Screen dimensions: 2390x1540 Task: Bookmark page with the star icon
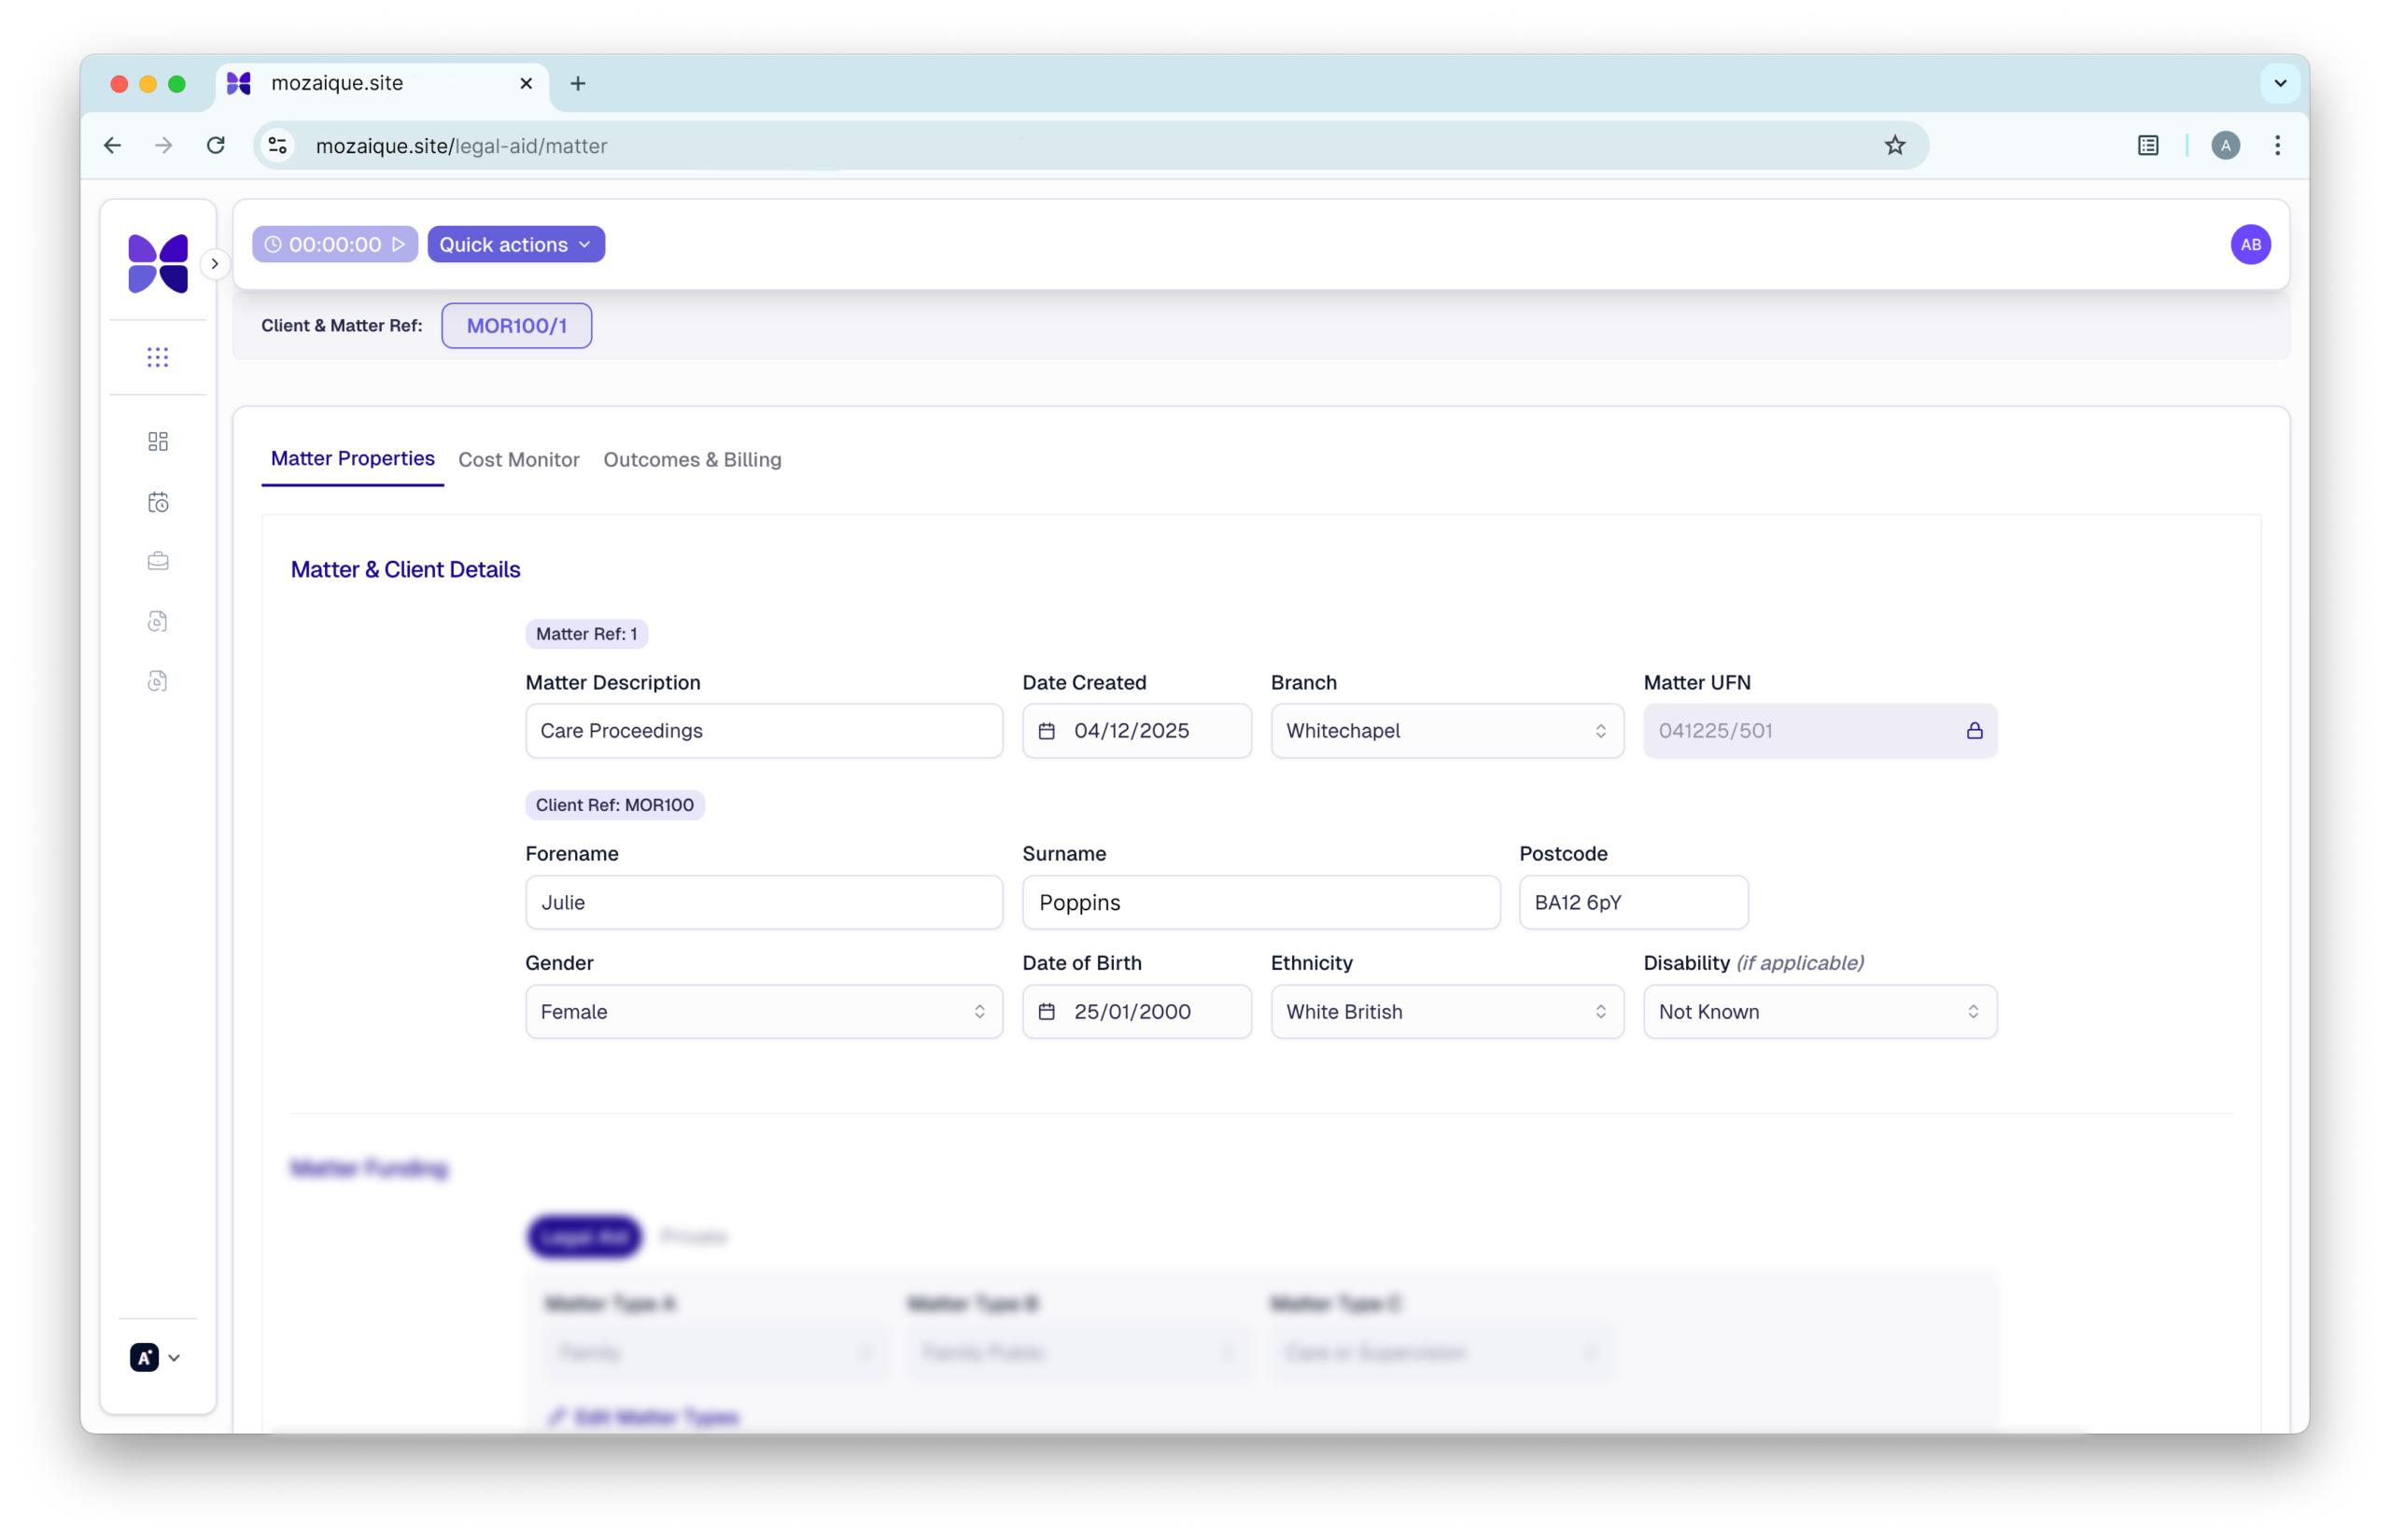click(1894, 146)
